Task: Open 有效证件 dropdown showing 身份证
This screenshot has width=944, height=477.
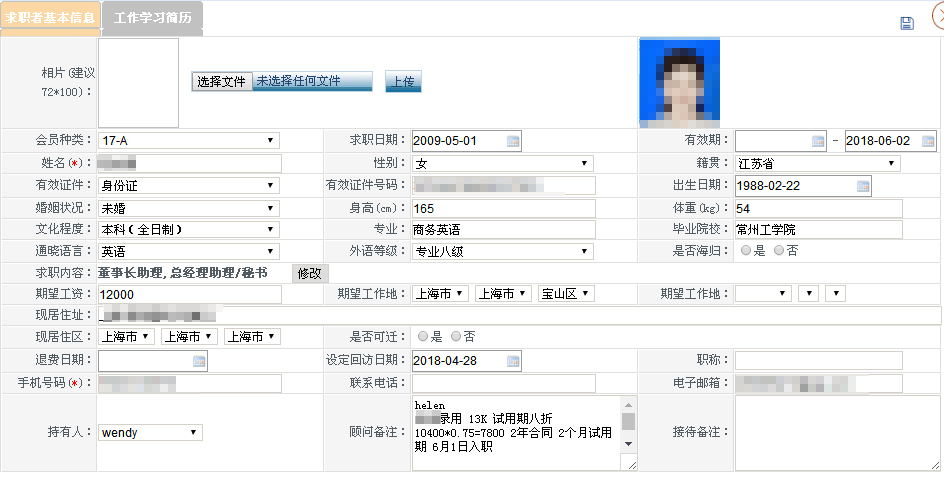Action: tap(189, 186)
